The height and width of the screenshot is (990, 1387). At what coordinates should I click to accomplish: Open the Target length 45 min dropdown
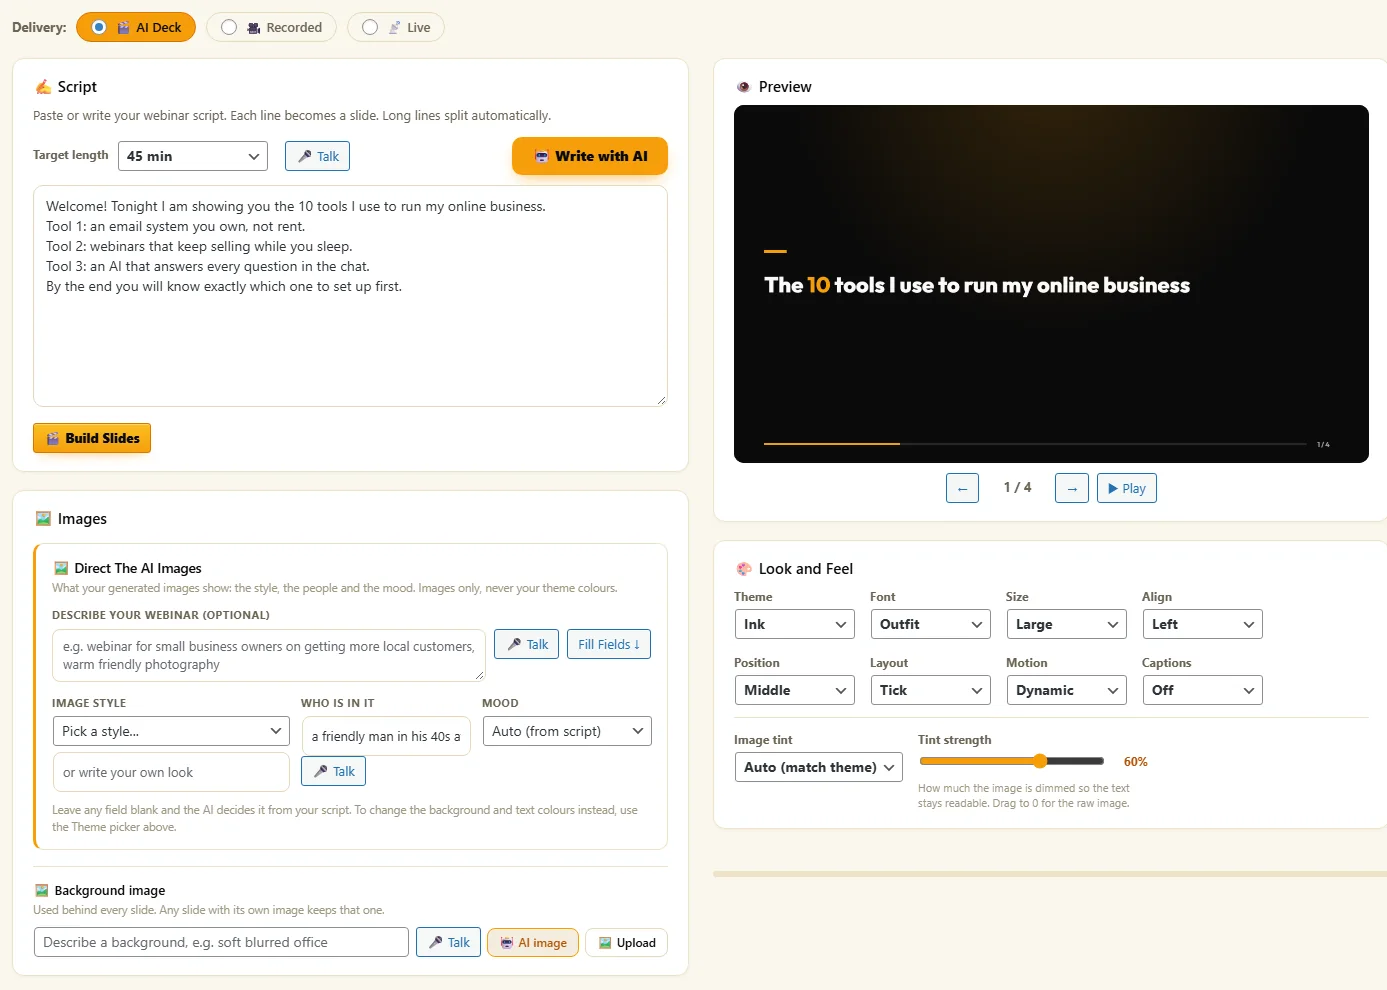click(193, 156)
